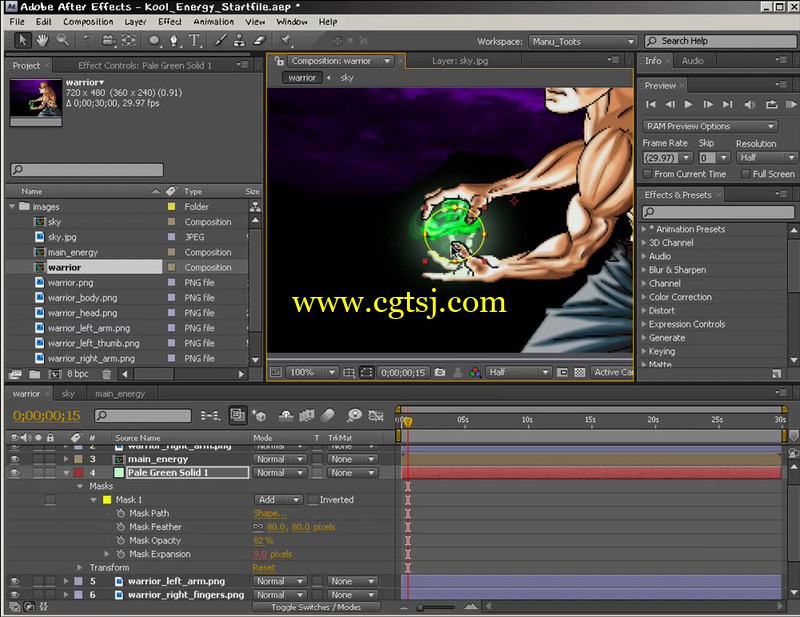Screen dimensions: 800x617
Task: Jump to the last frame in Preview
Action: 728,105
